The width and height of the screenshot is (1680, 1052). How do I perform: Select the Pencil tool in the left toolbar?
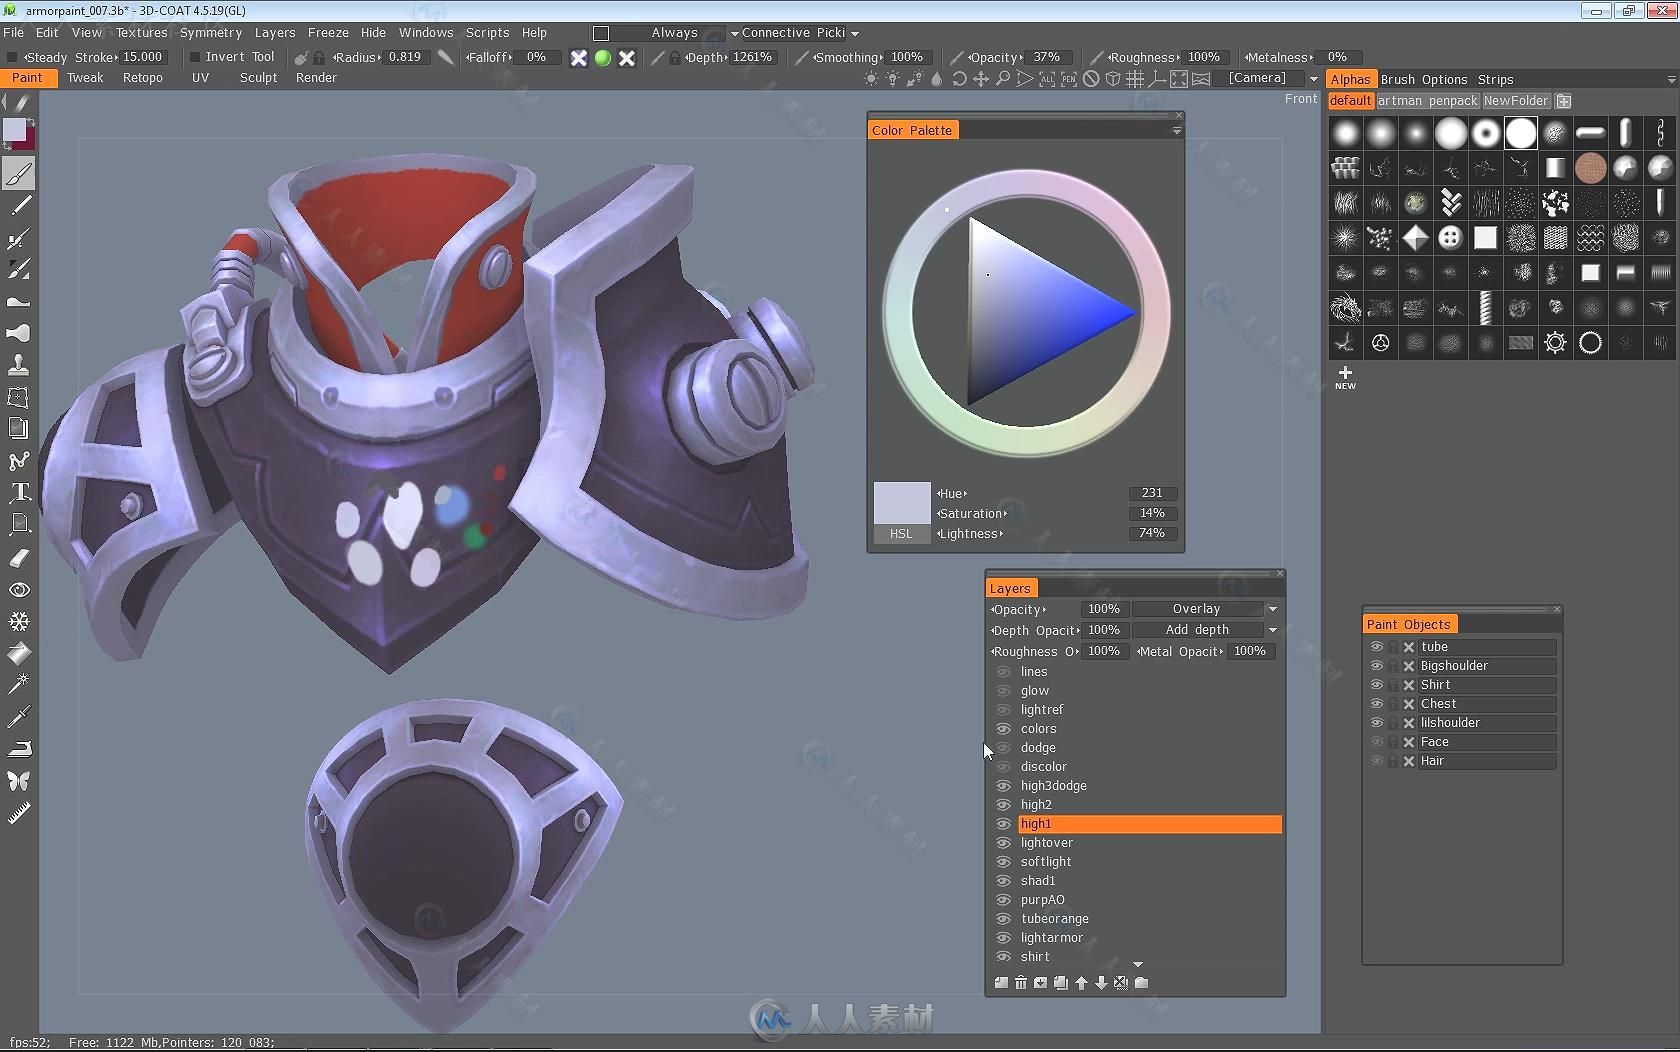coord(19,206)
